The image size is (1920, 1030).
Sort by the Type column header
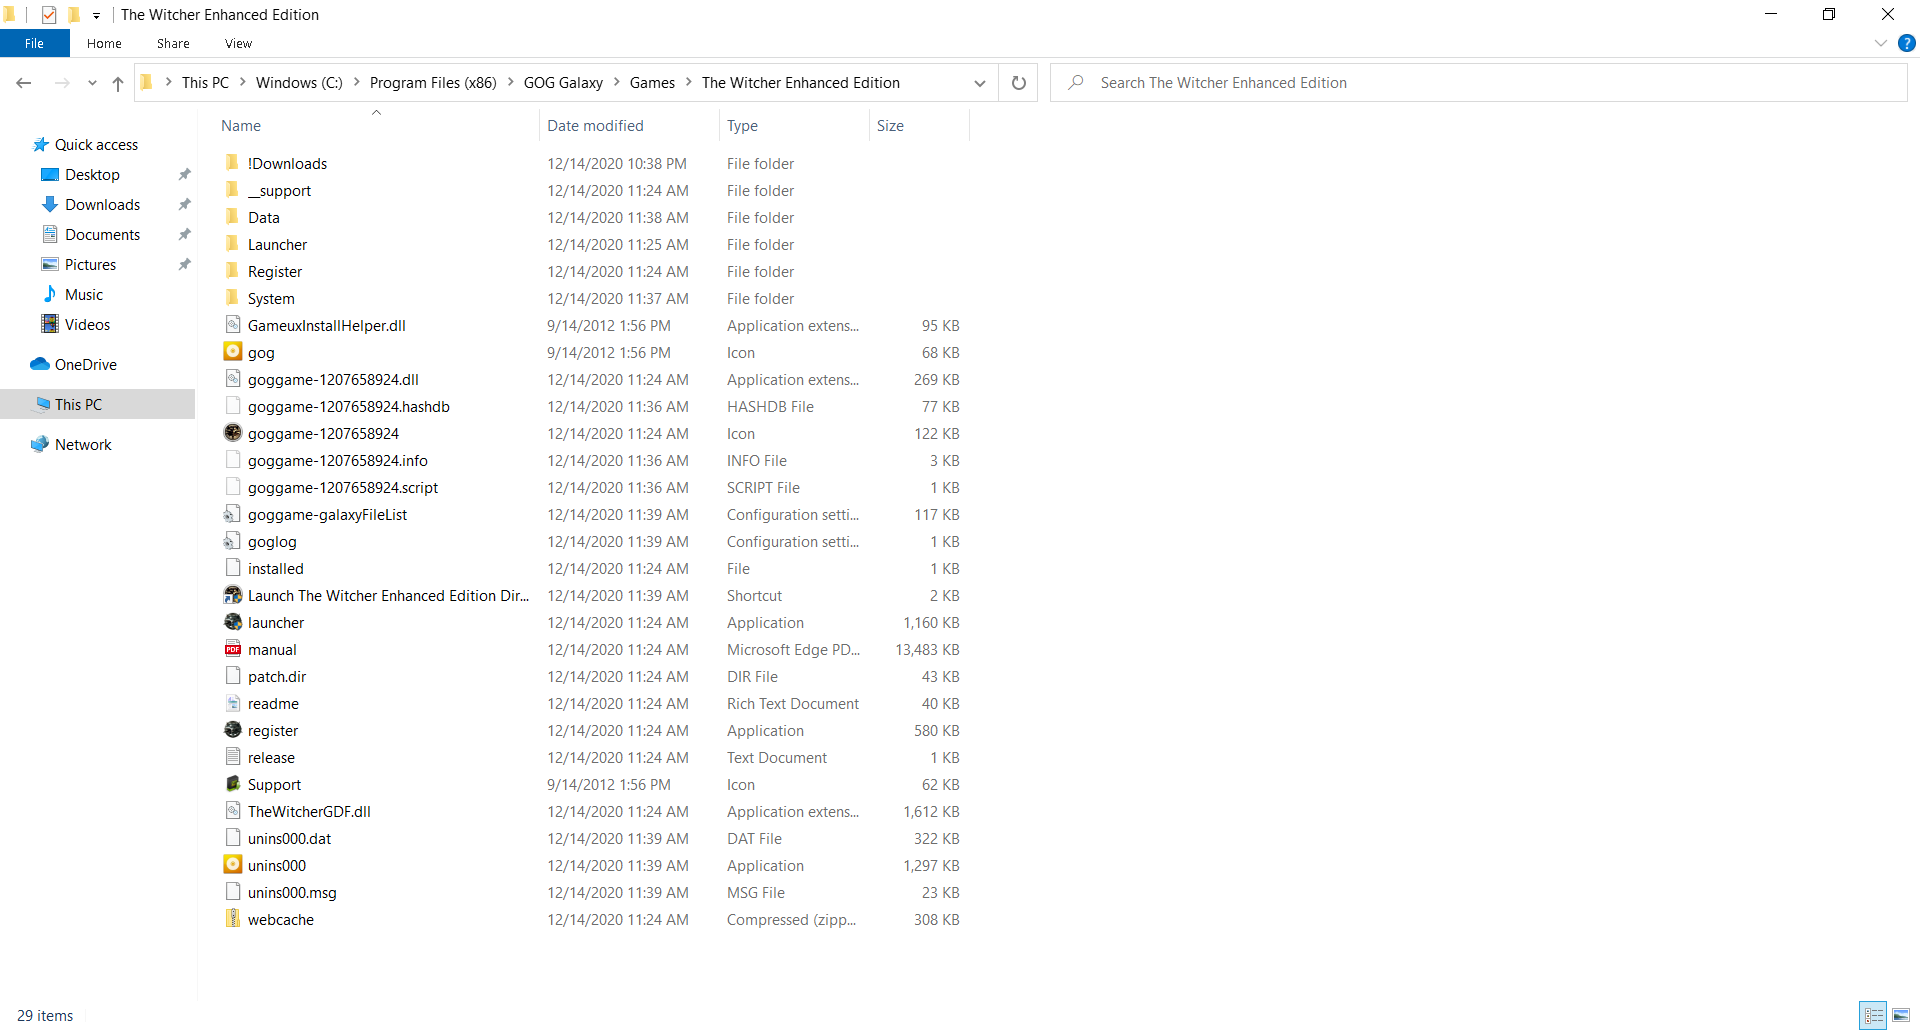[x=794, y=126]
